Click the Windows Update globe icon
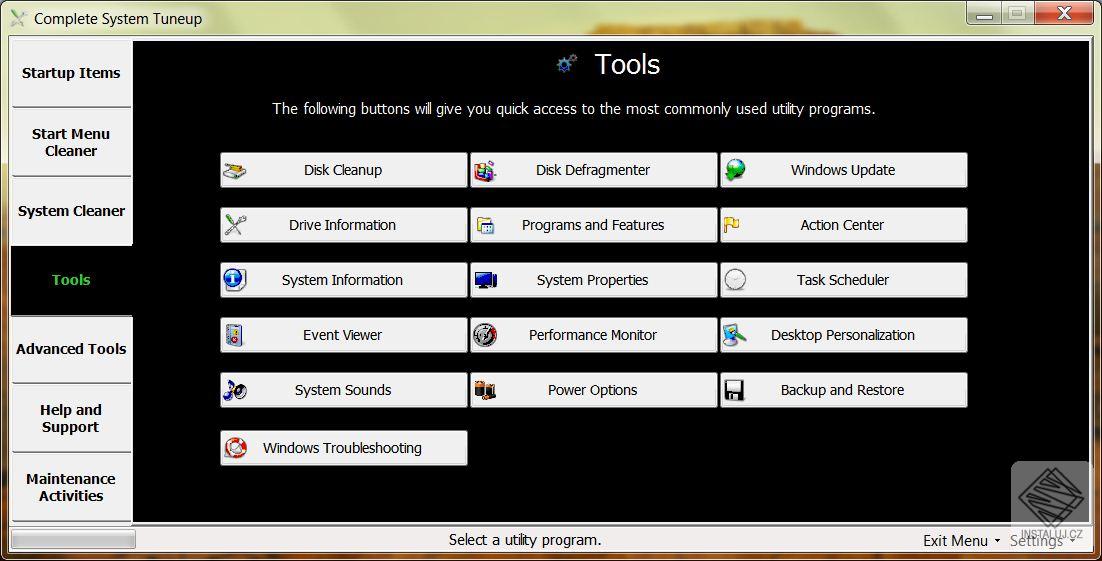This screenshot has width=1102, height=561. click(x=735, y=170)
